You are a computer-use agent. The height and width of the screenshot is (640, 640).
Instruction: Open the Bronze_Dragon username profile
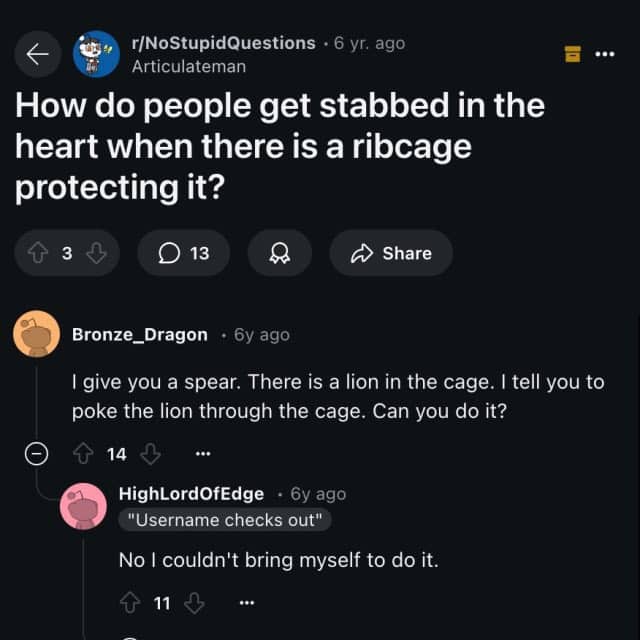pos(140,335)
